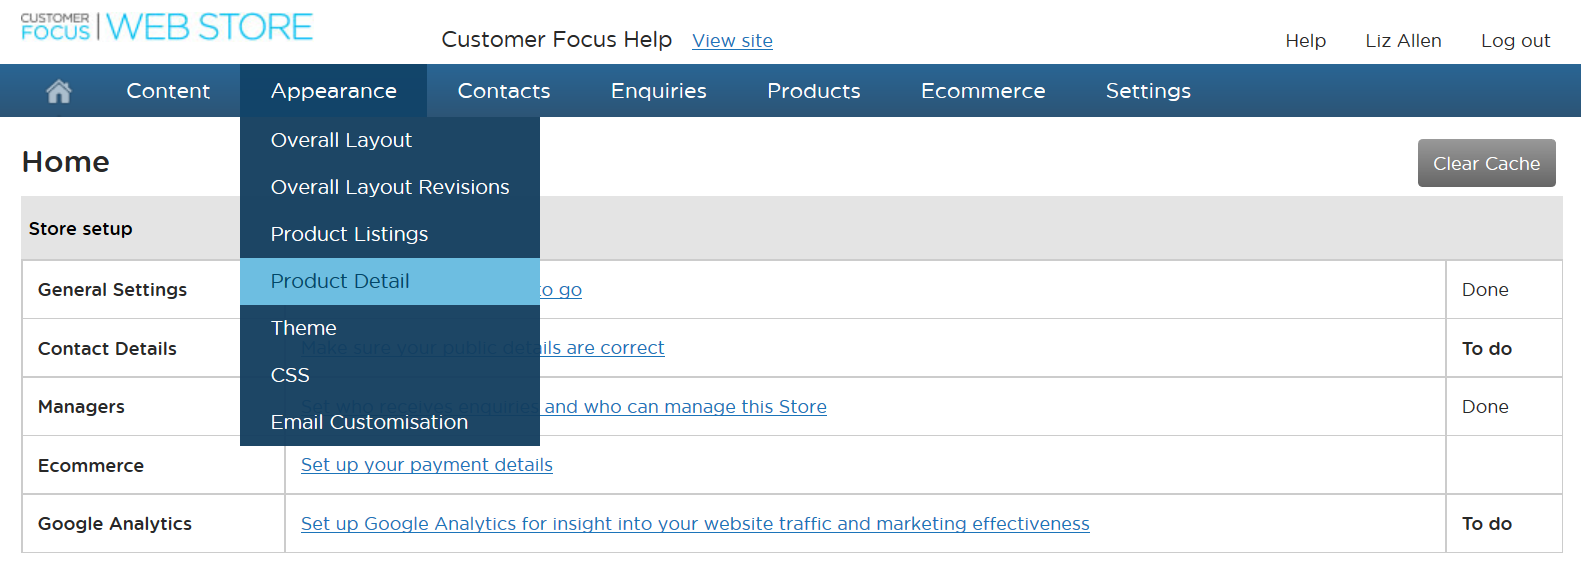Open Set up your payment details link
The image size is (1581, 576).
pos(427,465)
